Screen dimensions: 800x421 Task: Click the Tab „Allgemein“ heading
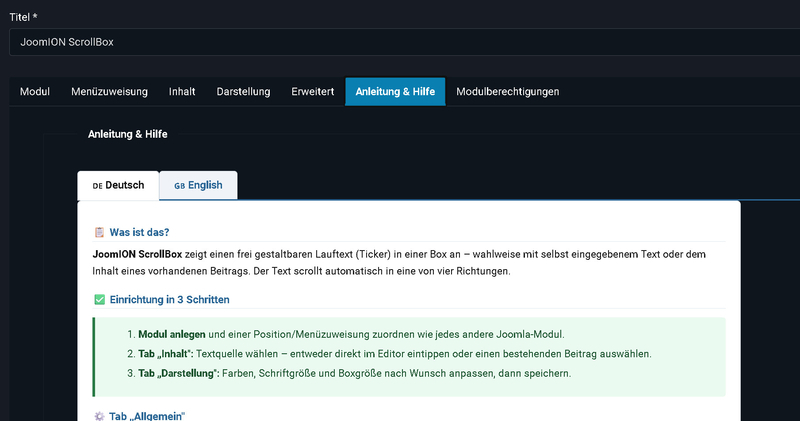pyautogui.click(x=147, y=416)
